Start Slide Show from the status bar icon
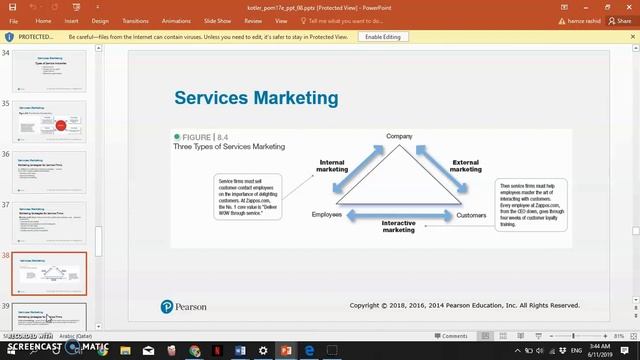Image resolution: width=640 pixels, height=360 pixels. coord(539,336)
